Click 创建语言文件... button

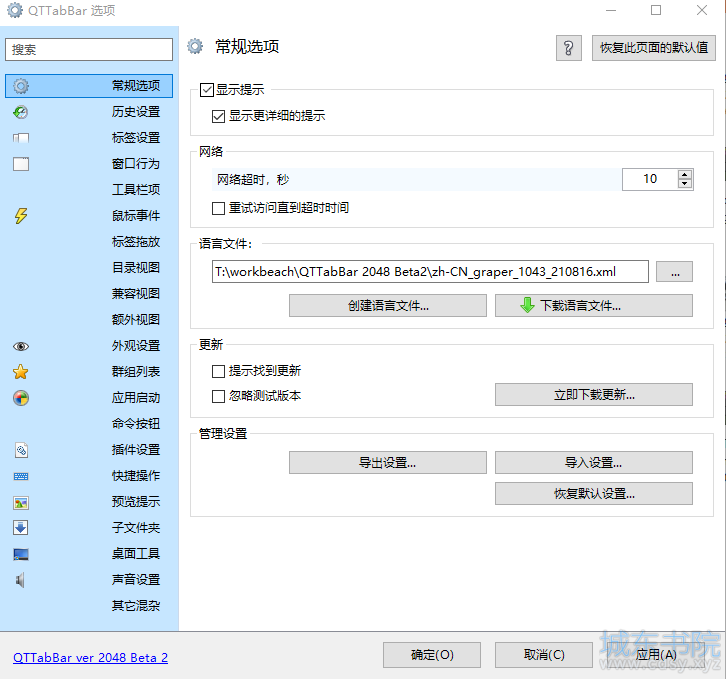point(388,306)
